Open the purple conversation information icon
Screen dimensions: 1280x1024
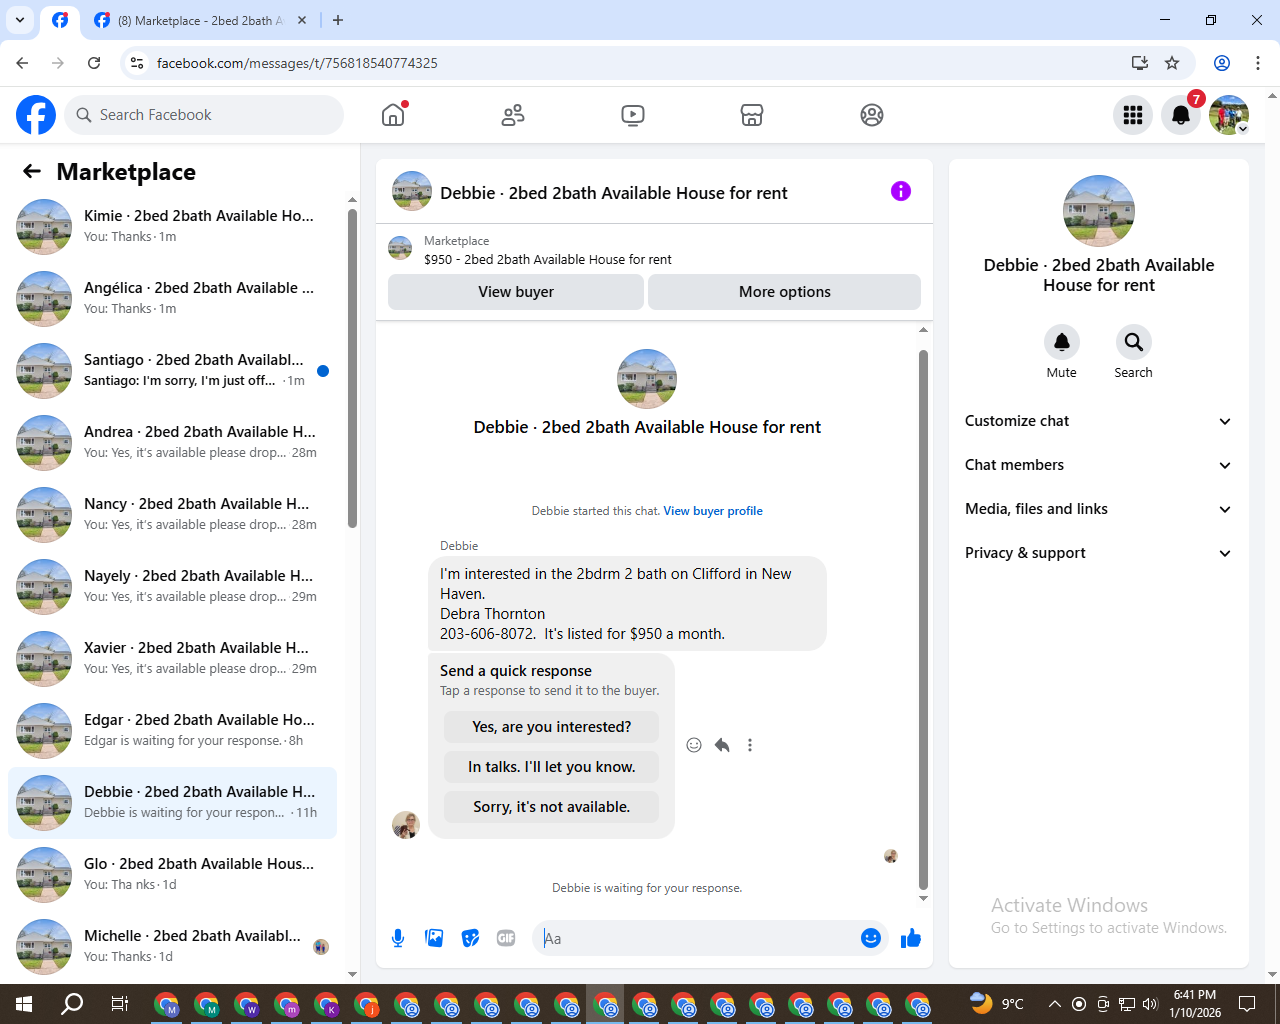[901, 191]
